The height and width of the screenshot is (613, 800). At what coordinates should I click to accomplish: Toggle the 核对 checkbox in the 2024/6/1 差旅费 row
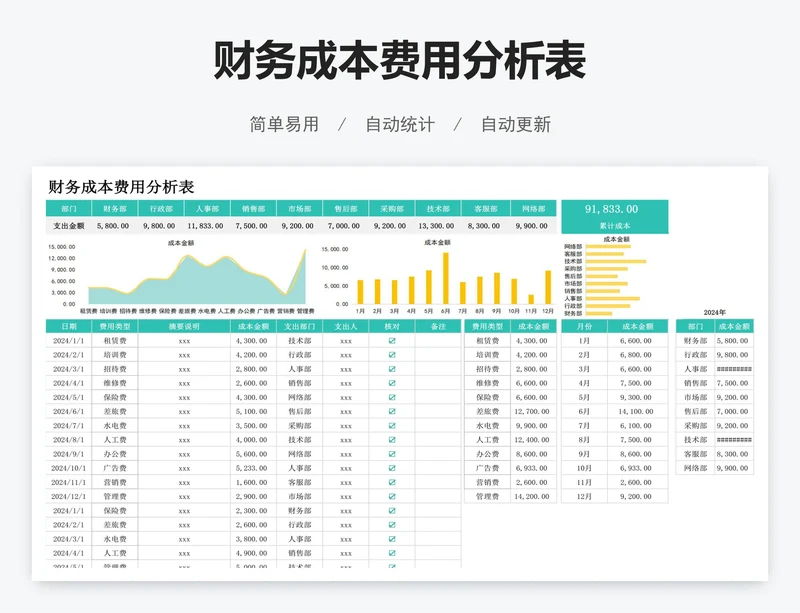392,411
